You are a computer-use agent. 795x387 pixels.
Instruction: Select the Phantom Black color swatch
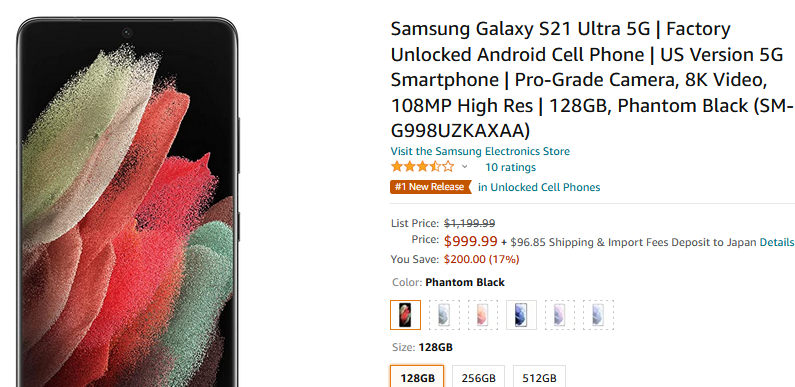[406, 315]
